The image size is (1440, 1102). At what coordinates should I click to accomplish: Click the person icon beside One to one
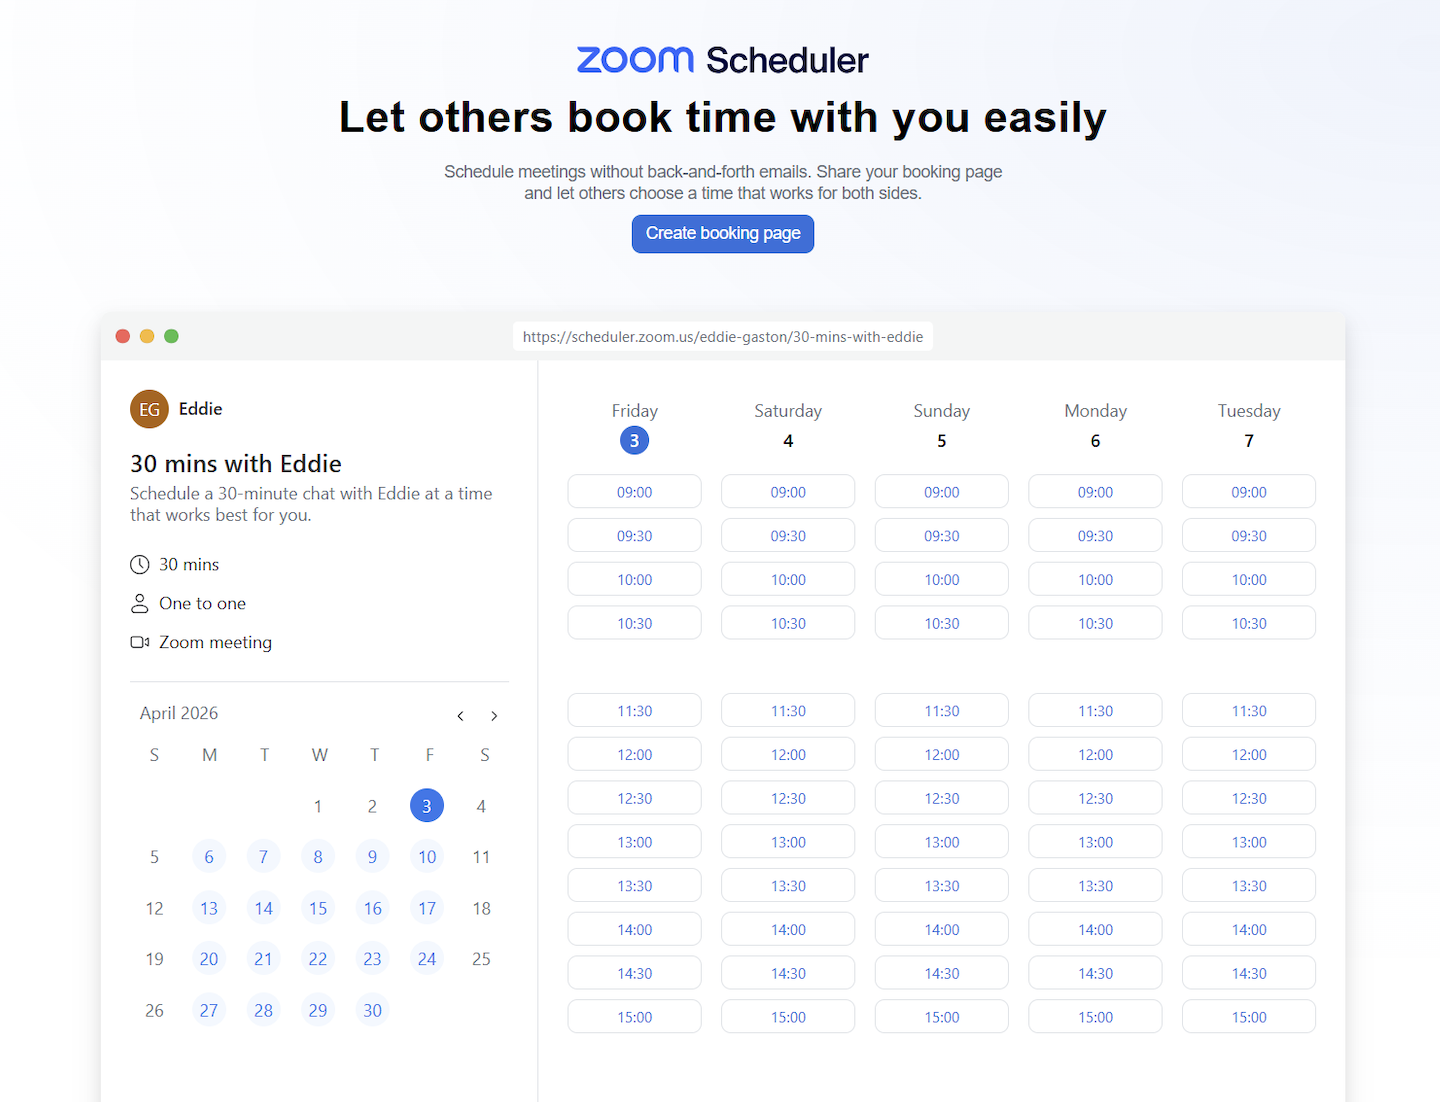click(140, 604)
